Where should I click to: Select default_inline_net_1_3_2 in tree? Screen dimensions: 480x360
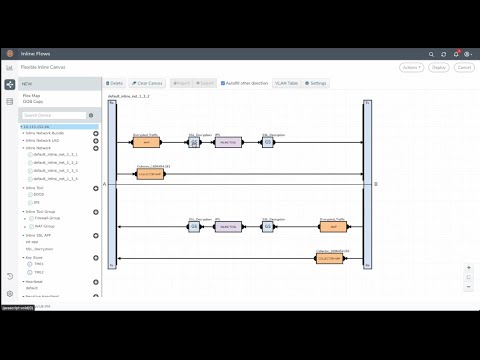tap(55, 163)
